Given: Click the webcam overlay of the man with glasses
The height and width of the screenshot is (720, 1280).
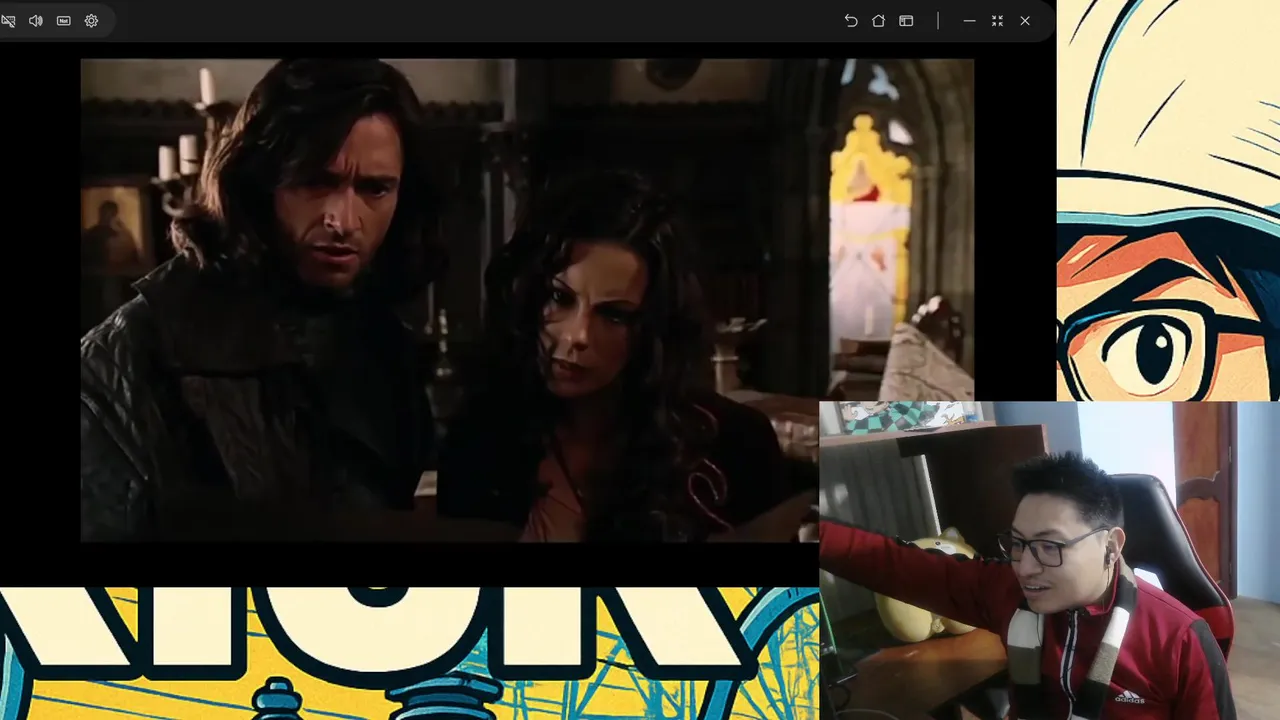Looking at the screenshot, I should click(x=1049, y=560).
